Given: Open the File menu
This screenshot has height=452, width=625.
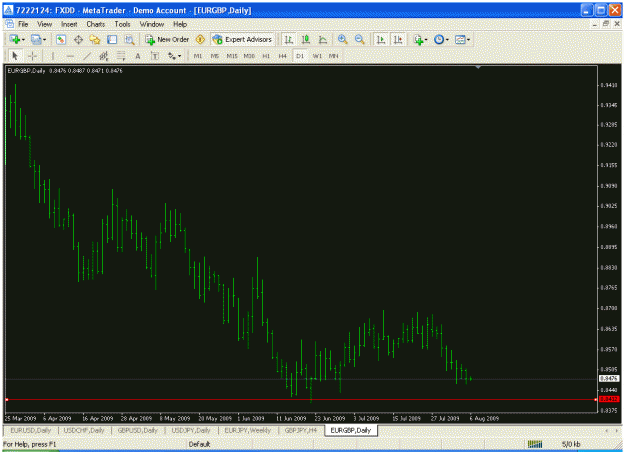Looking at the screenshot, I should (x=23, y=24).
